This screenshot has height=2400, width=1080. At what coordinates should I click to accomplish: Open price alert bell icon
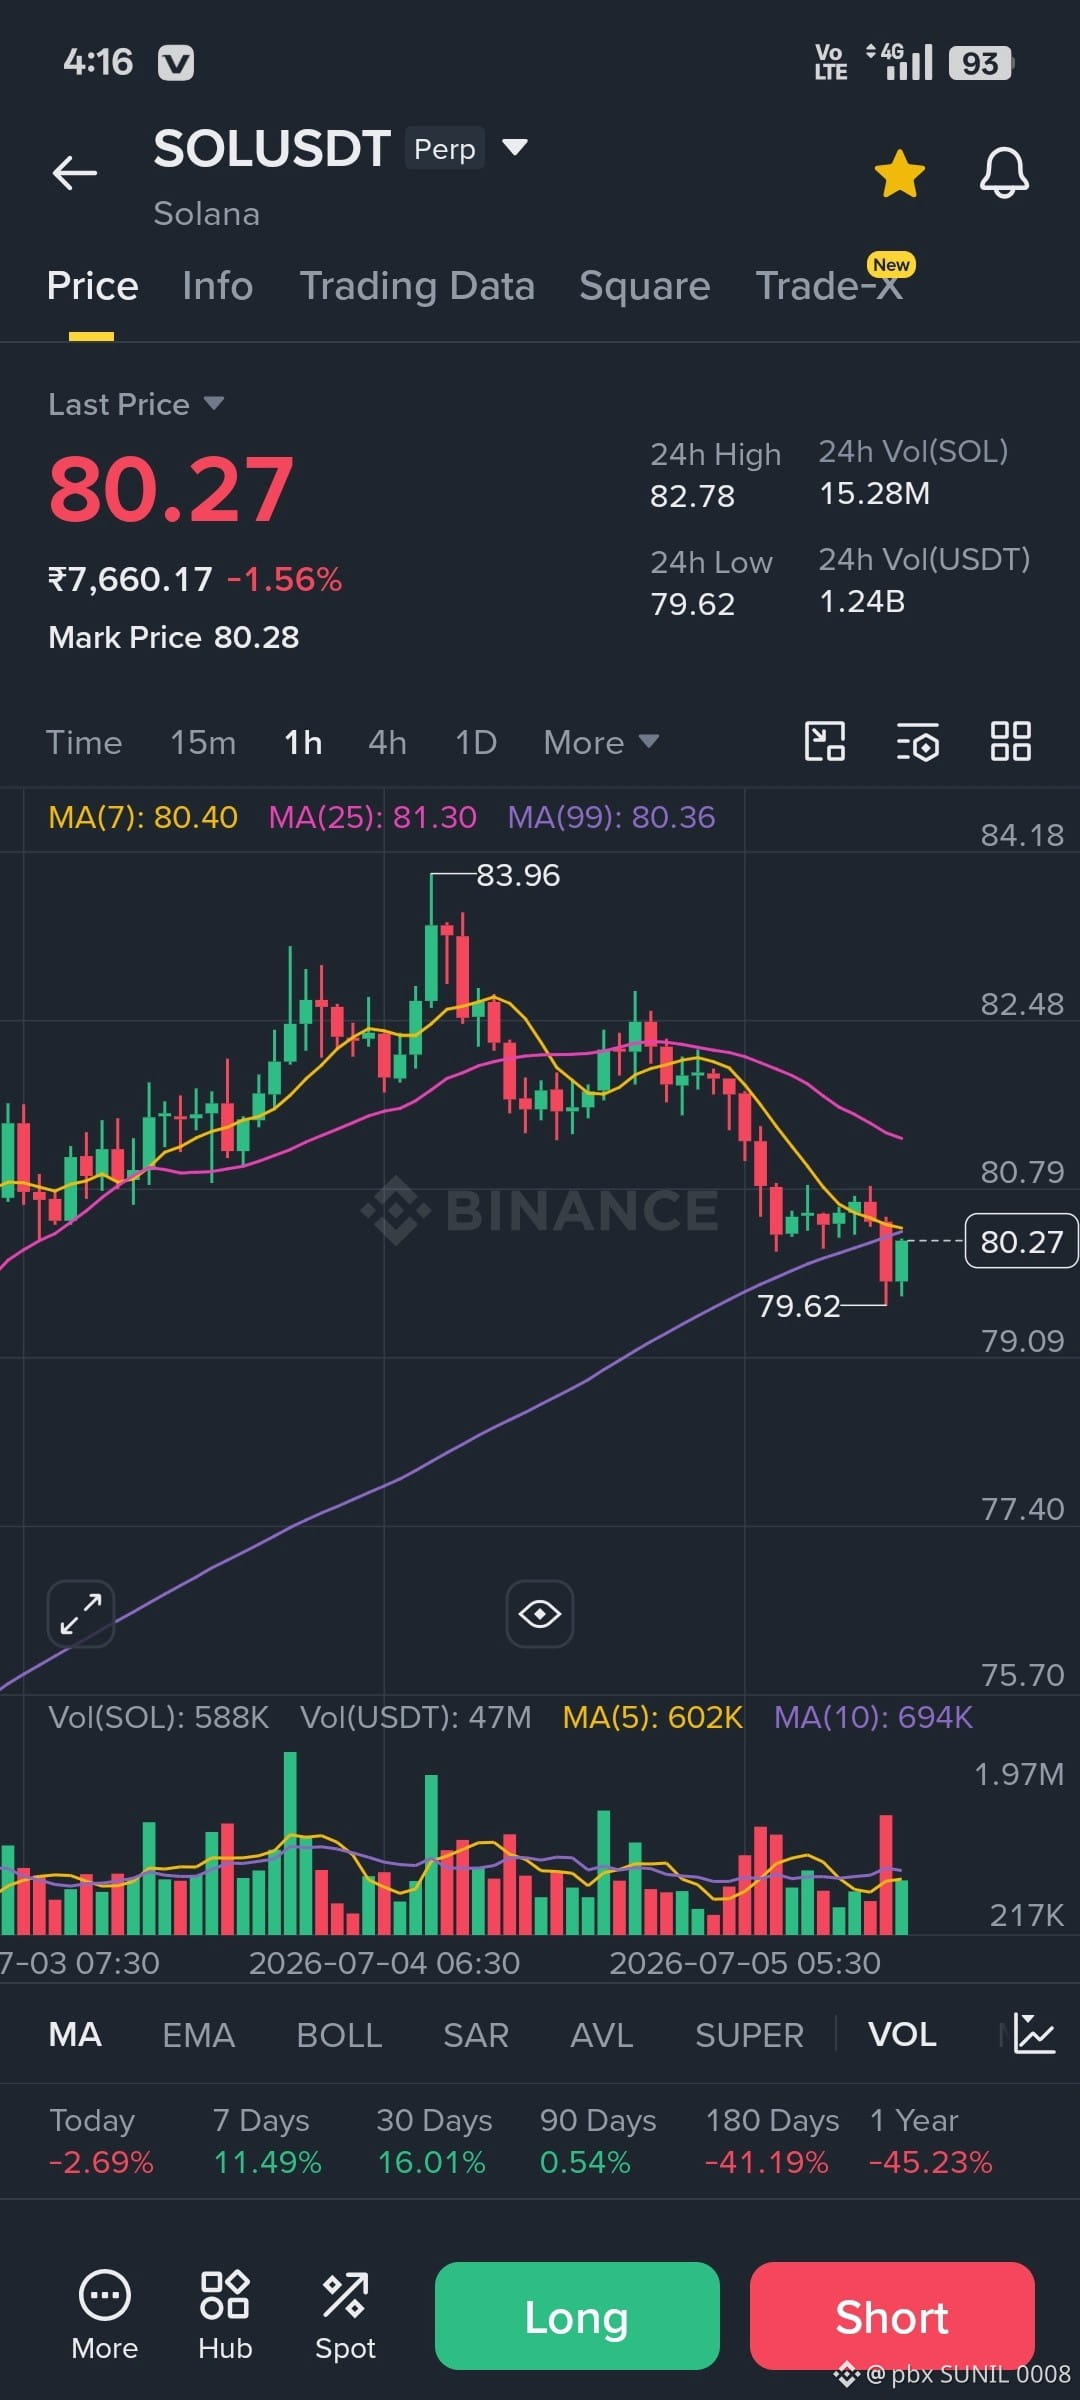(x=1004, y=173)
